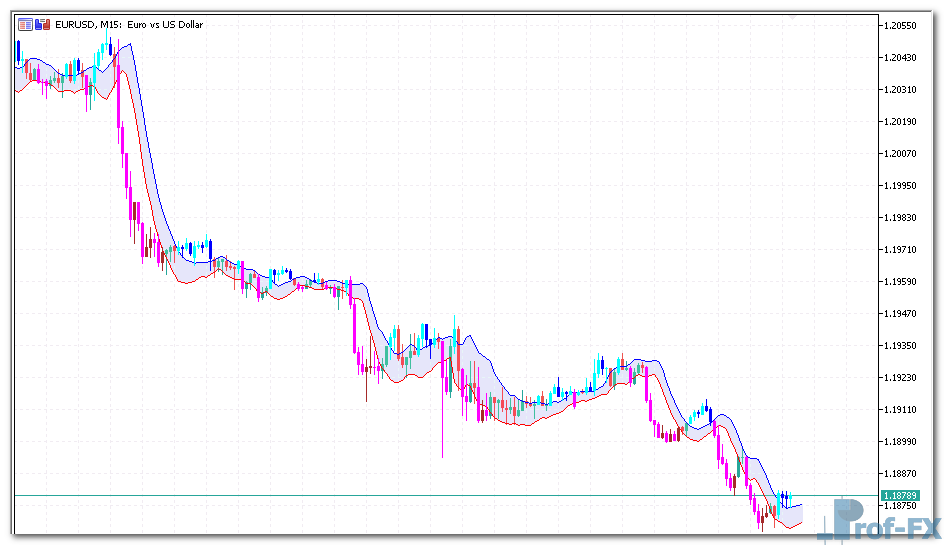Click the 1.19110 price scale label
This screenshot has width=944, height=545.
[x=900, y=409]
